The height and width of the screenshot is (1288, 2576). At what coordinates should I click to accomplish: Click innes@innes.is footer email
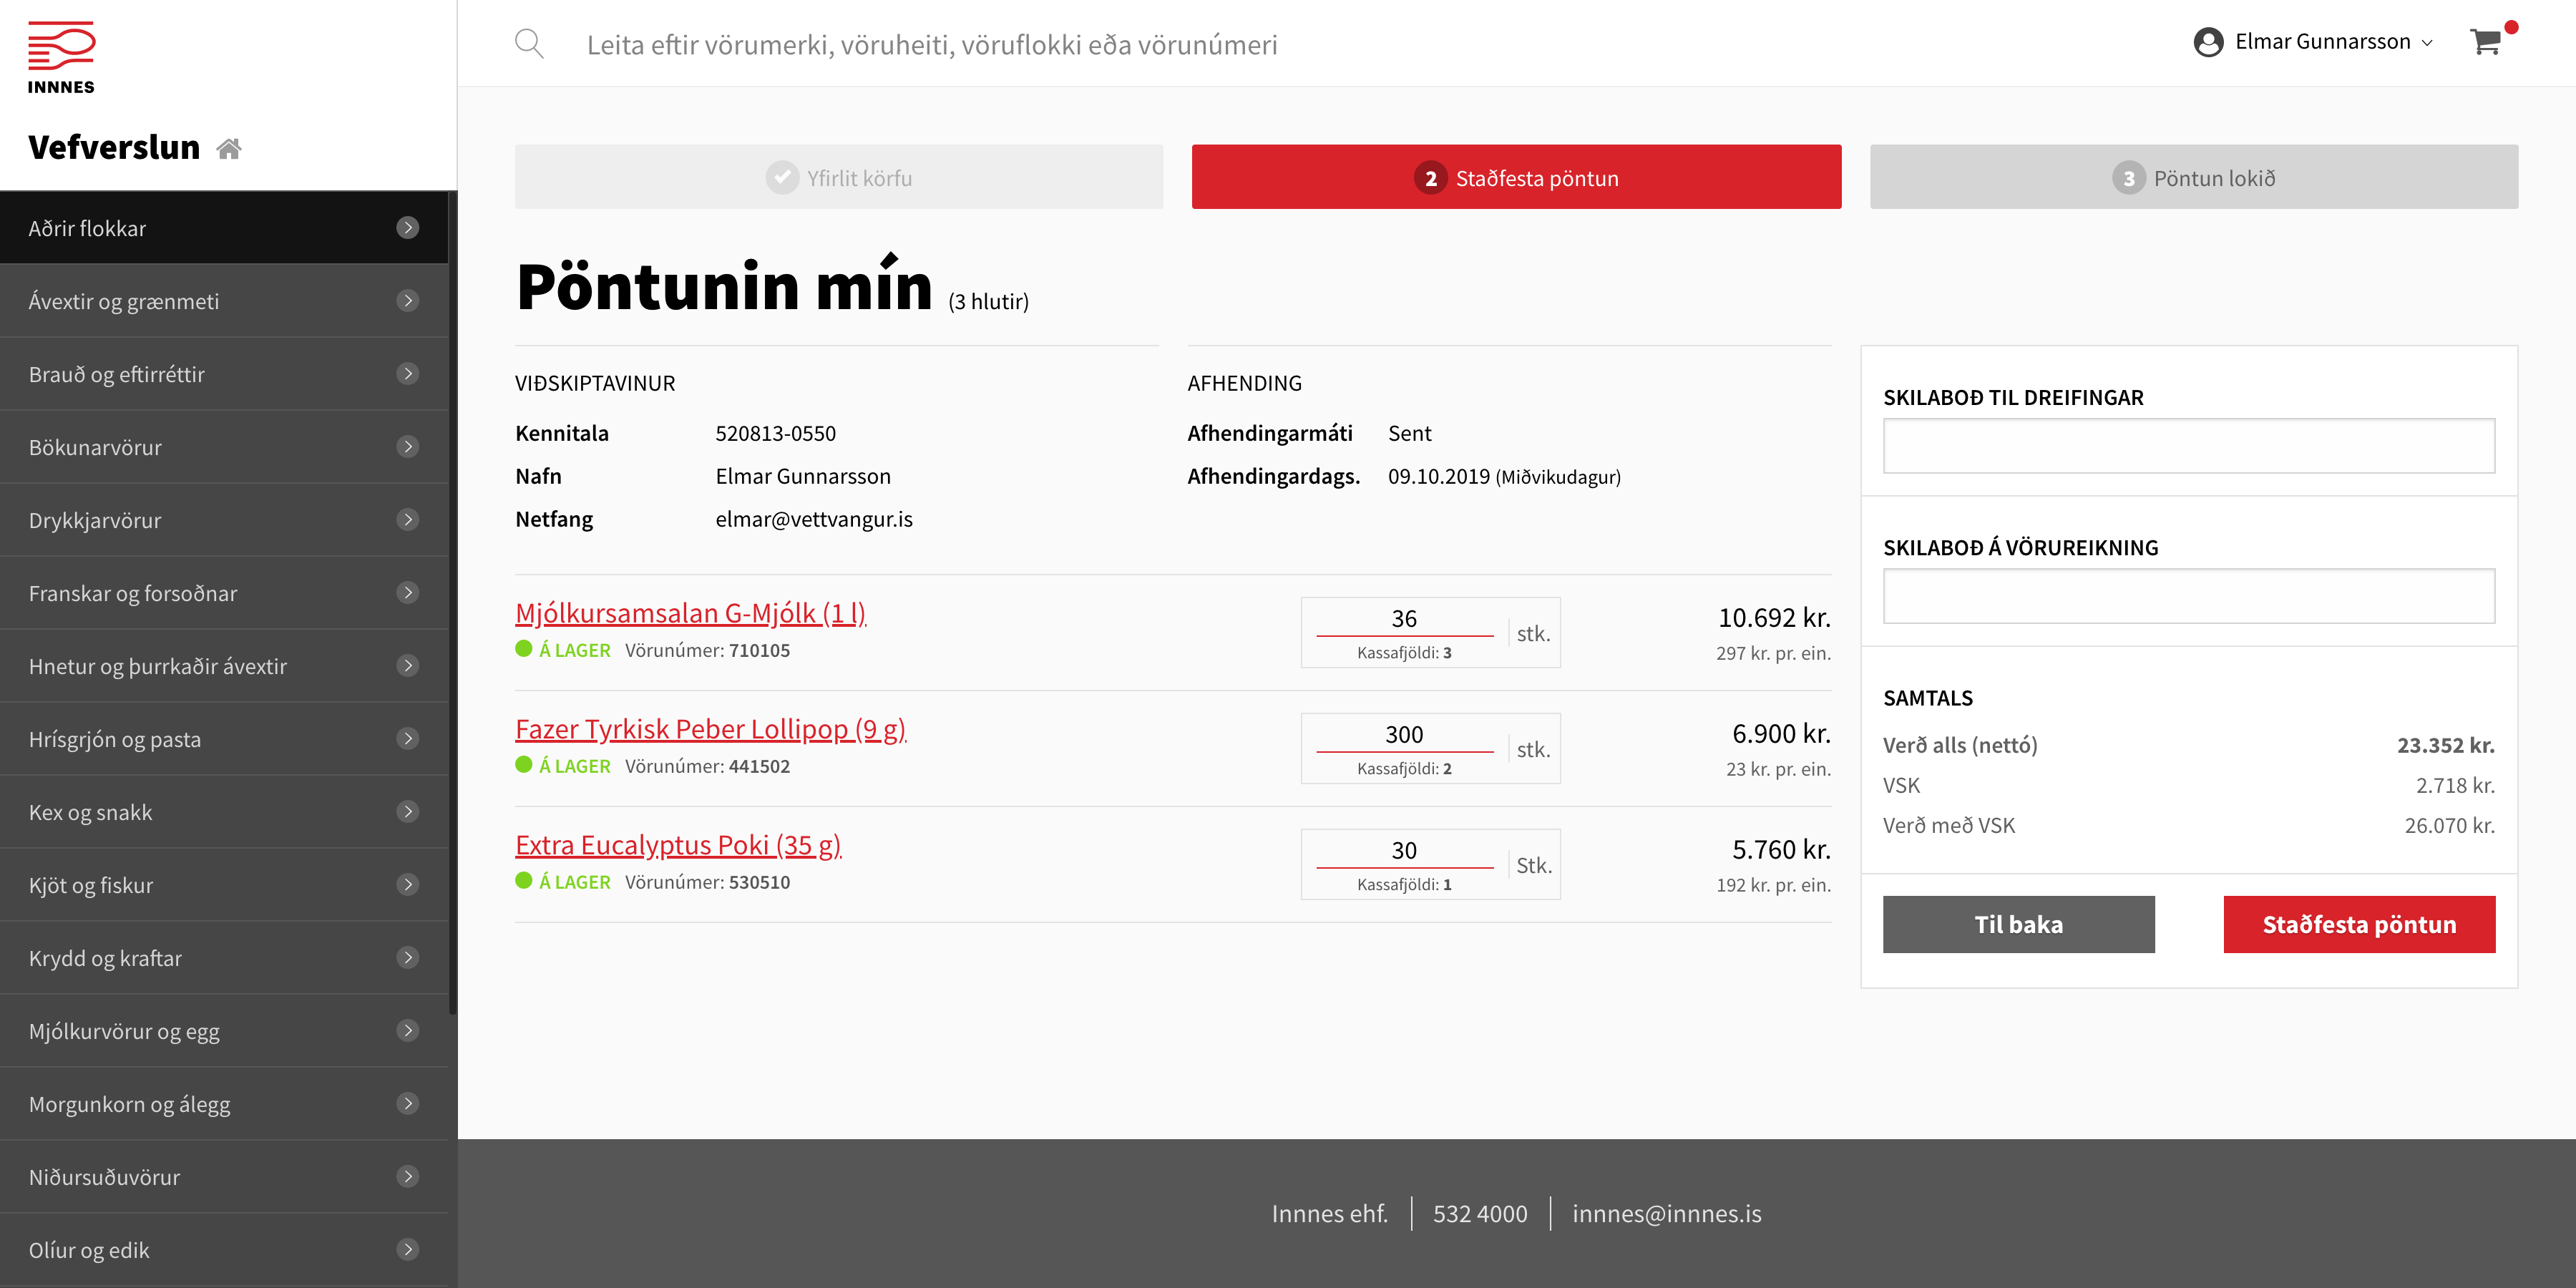[1667, 1213]
